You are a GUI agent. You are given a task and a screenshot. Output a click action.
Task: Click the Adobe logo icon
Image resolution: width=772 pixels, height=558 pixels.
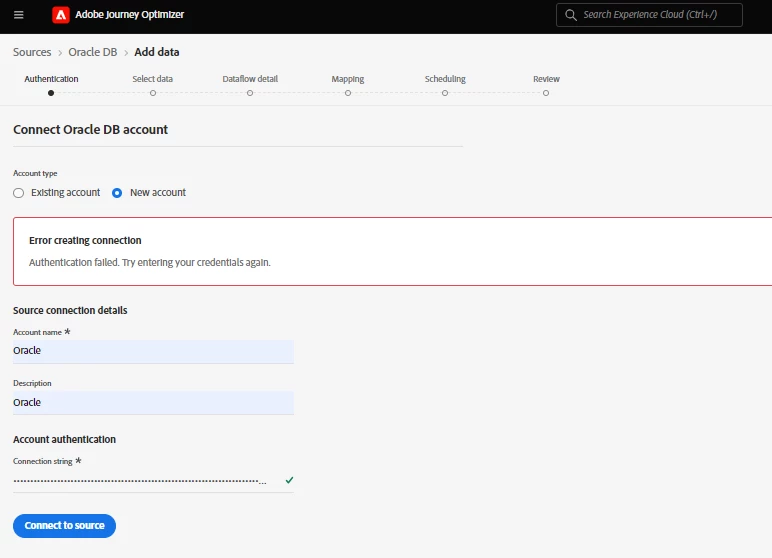(61, 15)
